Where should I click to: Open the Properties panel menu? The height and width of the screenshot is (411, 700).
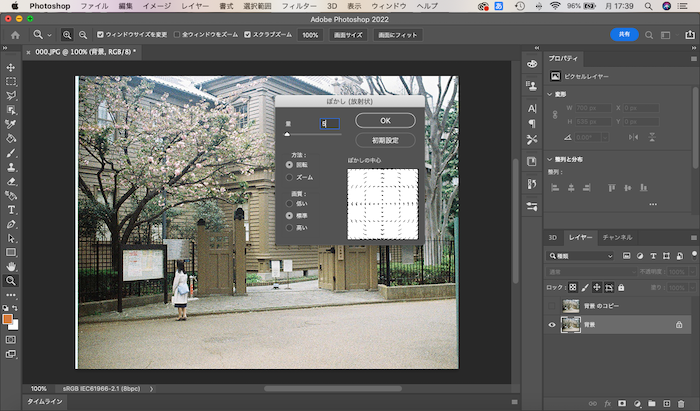pos(694,59)
